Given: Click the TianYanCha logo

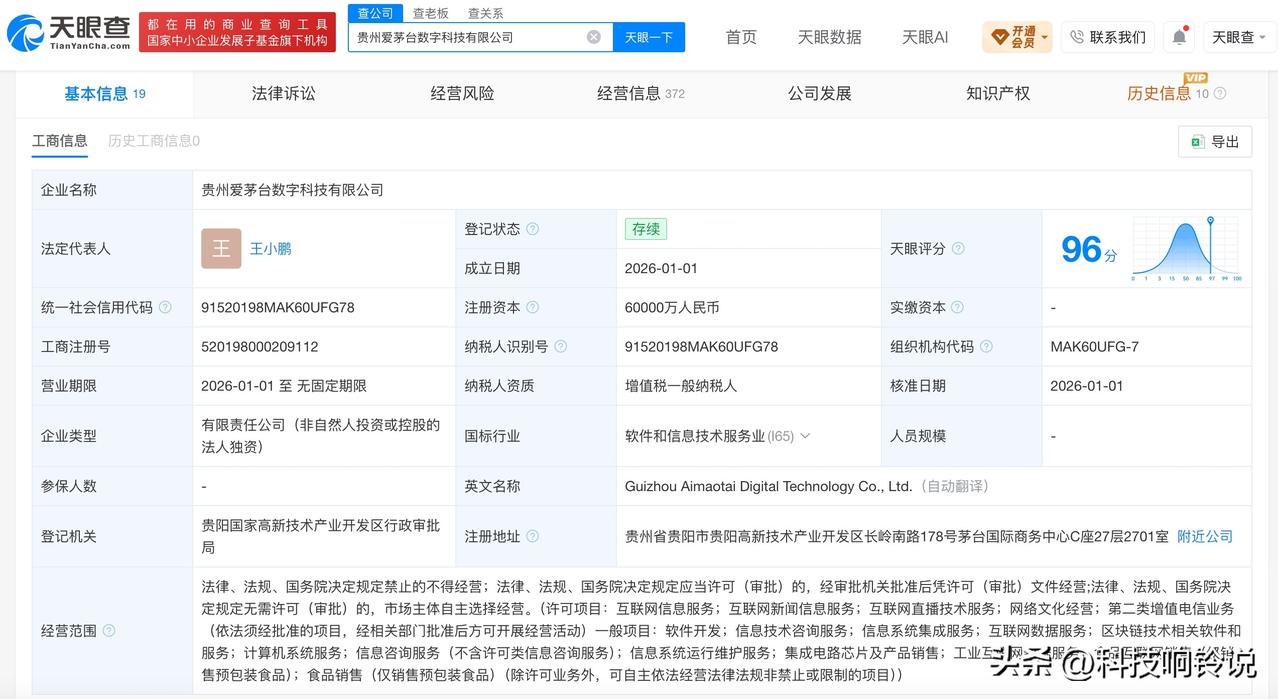Looking at the screenshot, I should point(69,34).
